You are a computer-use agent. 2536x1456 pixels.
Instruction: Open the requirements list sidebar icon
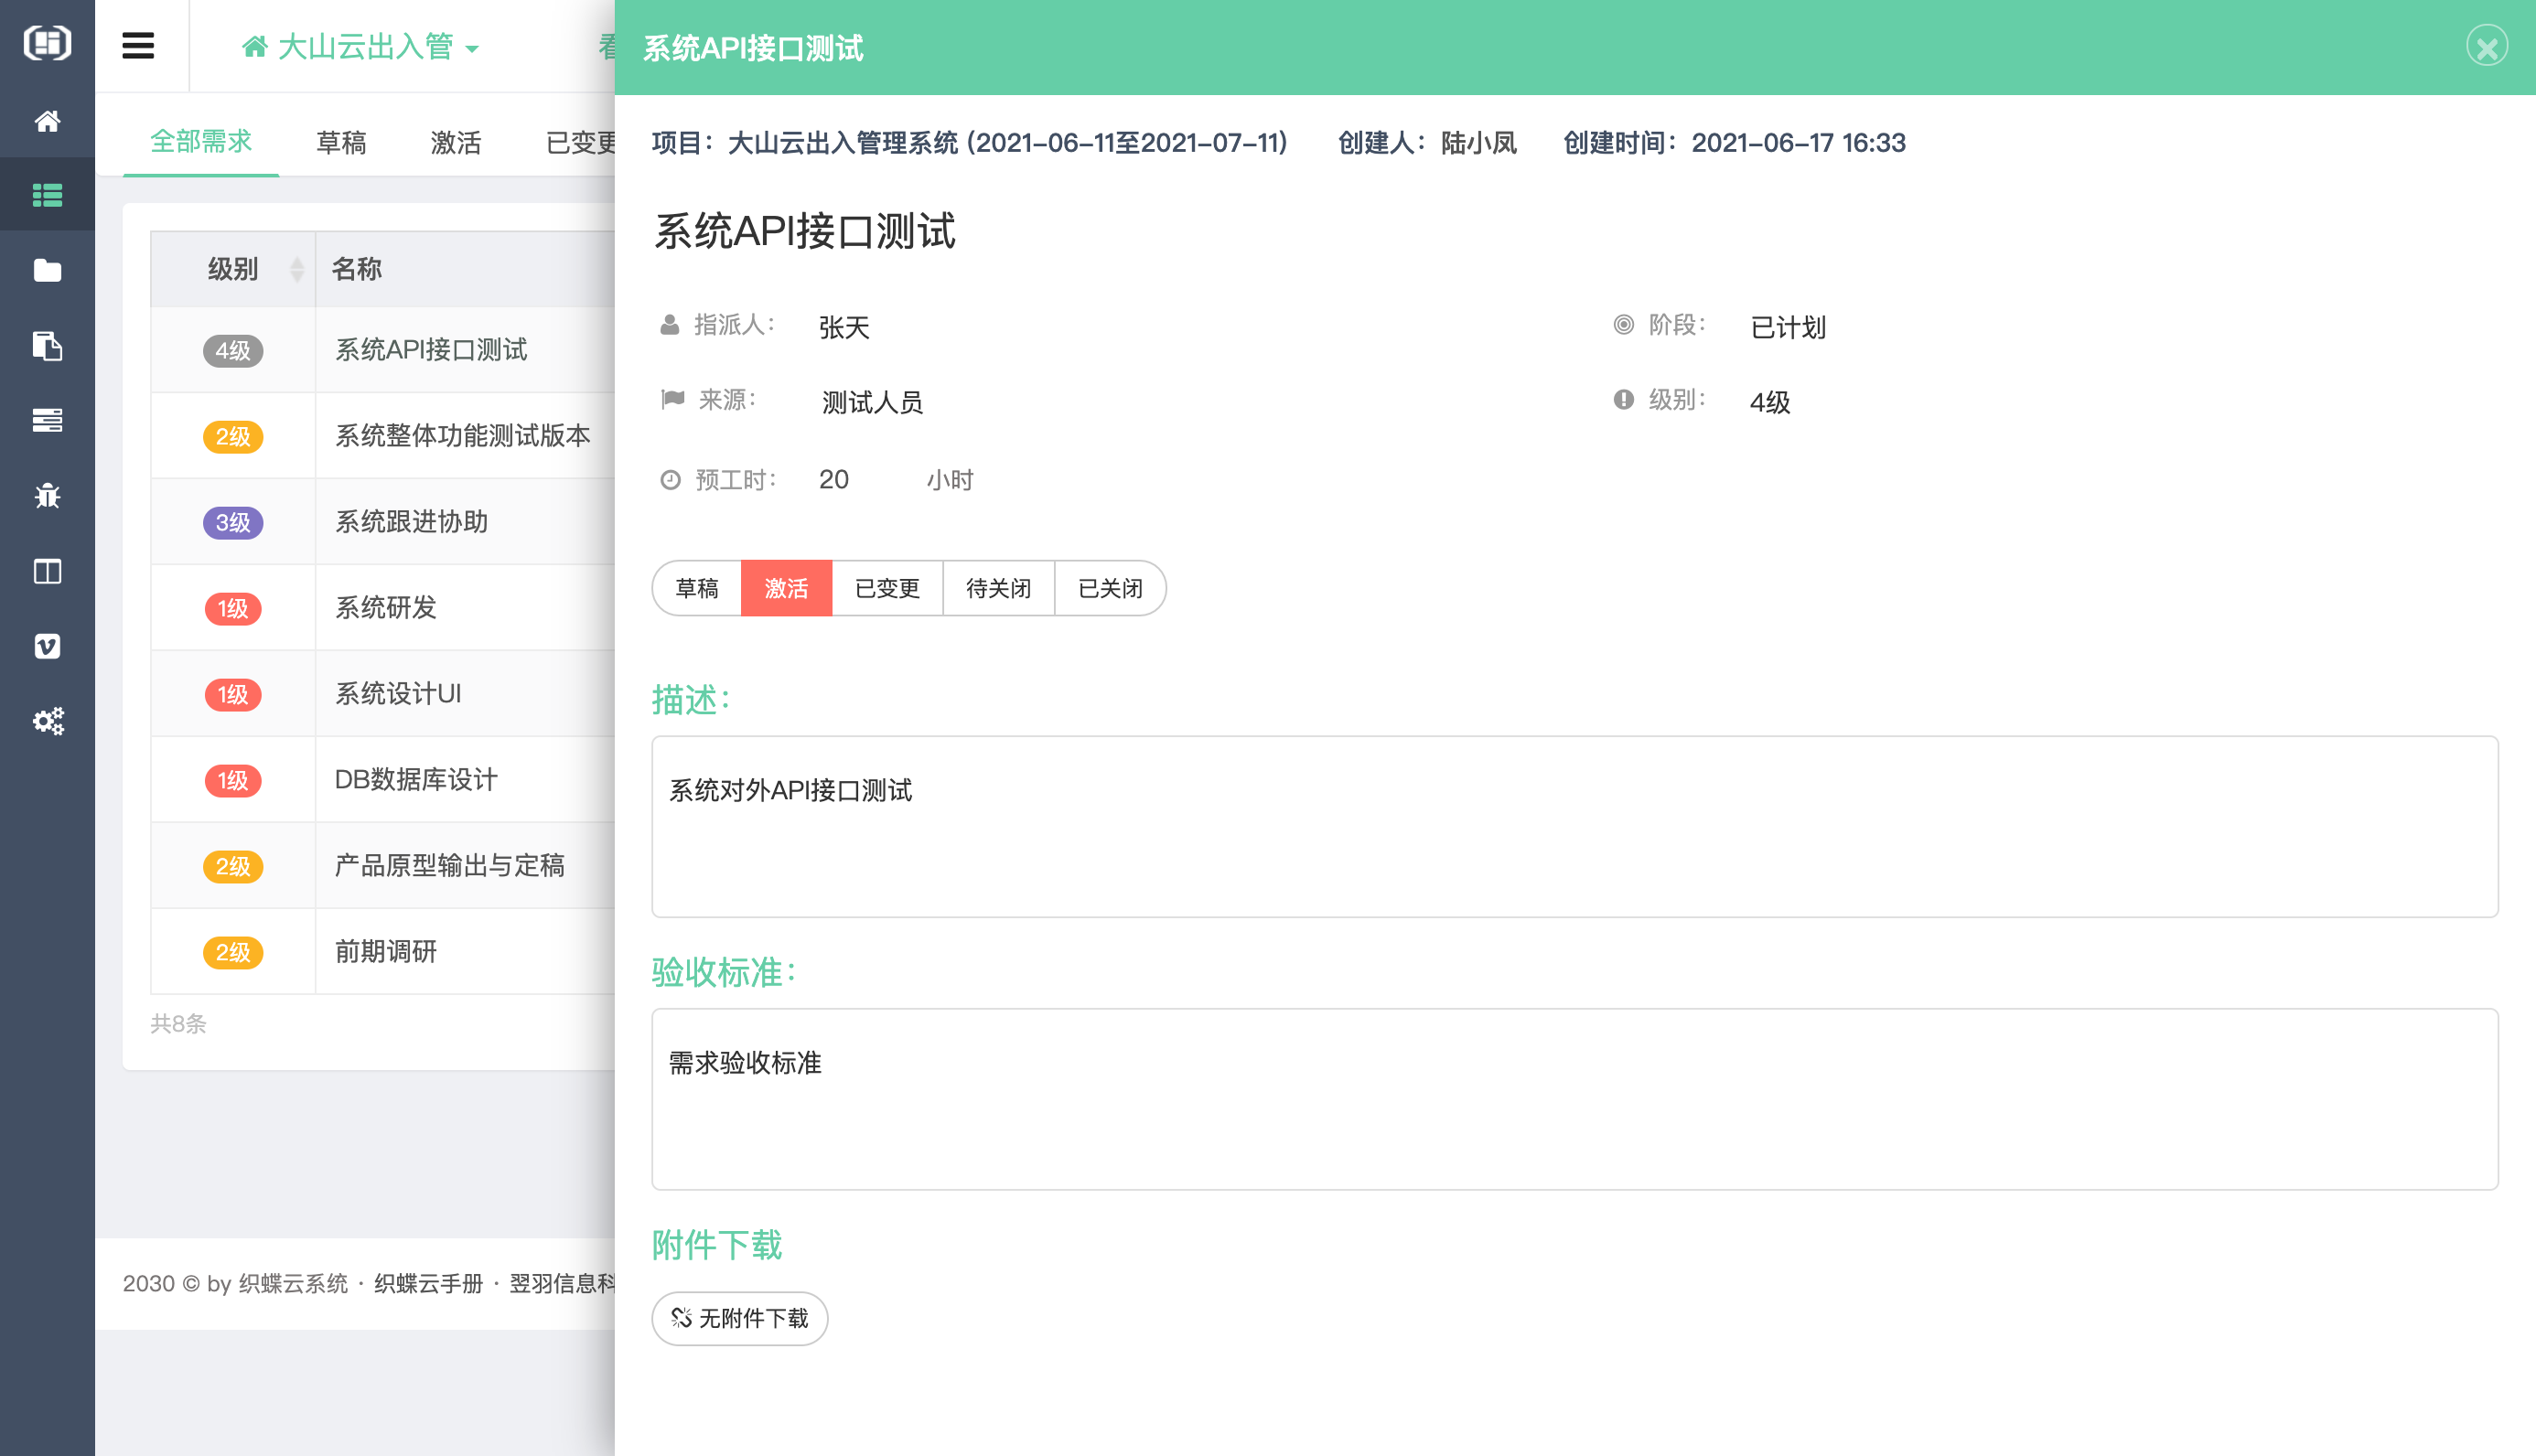click(47, 195)
